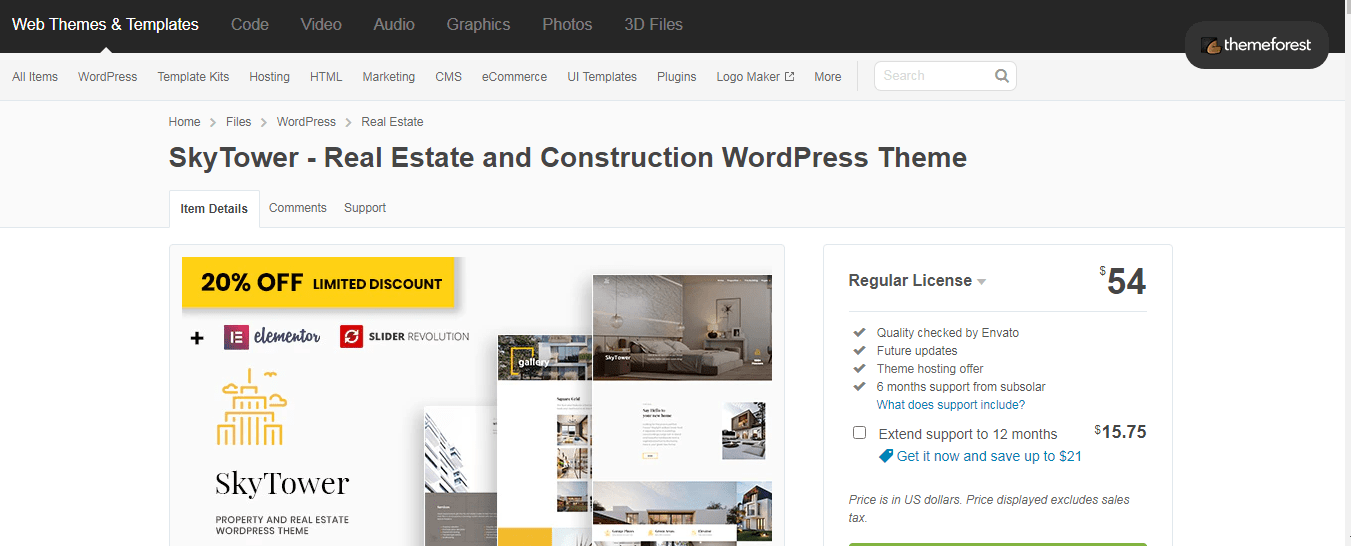Click the WordPress breadcrumb link

point(306,122)
